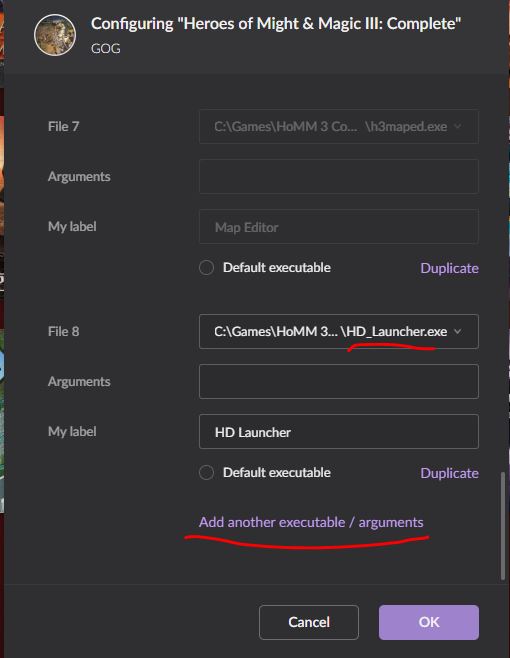Duplicate the File 8 entry
Screen dimensions: 510x658
(x=449, y=473)
